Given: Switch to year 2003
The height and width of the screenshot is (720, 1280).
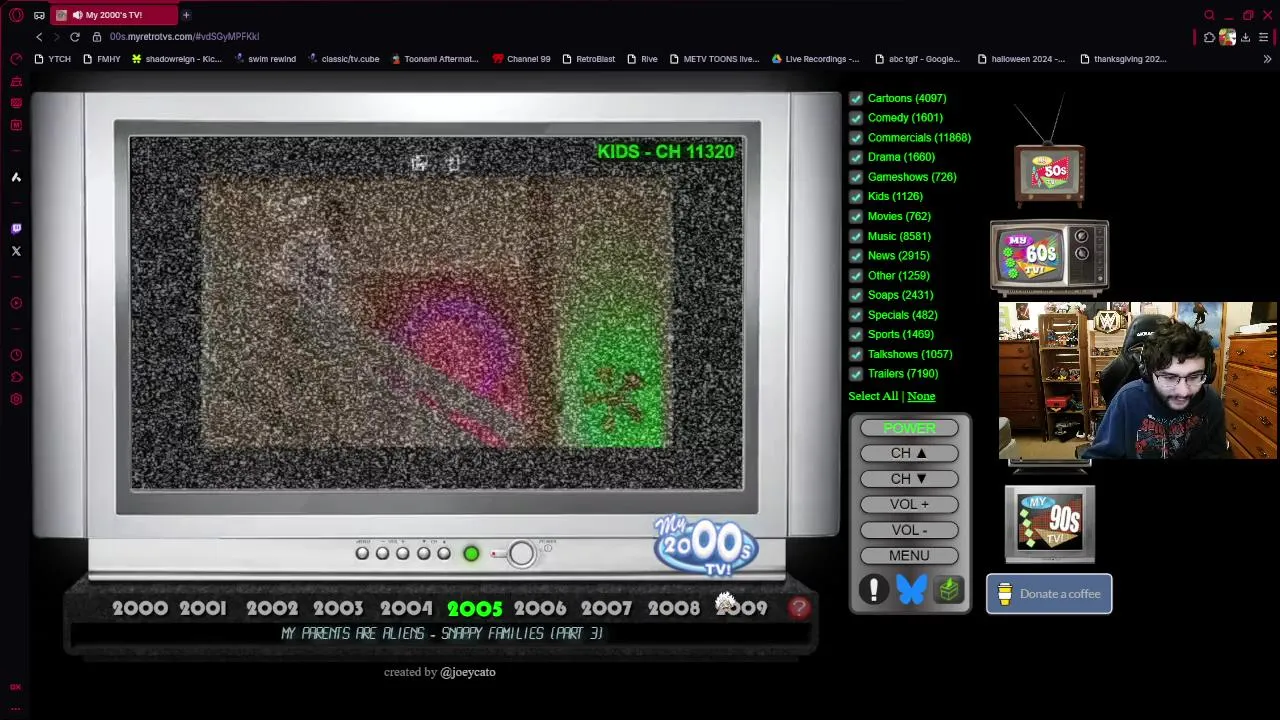Looking at the screenshot, I should click(338, 608).
